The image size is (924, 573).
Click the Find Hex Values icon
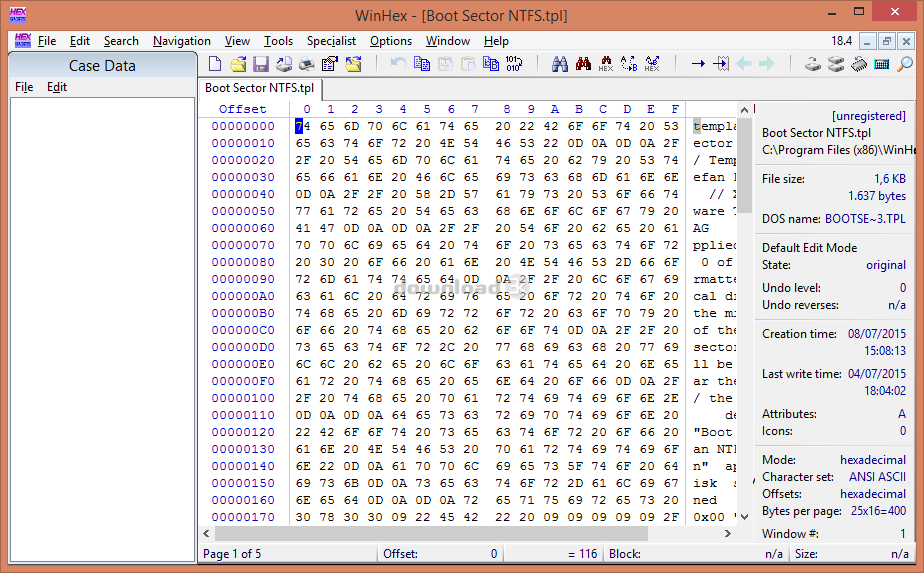[606, 64]
